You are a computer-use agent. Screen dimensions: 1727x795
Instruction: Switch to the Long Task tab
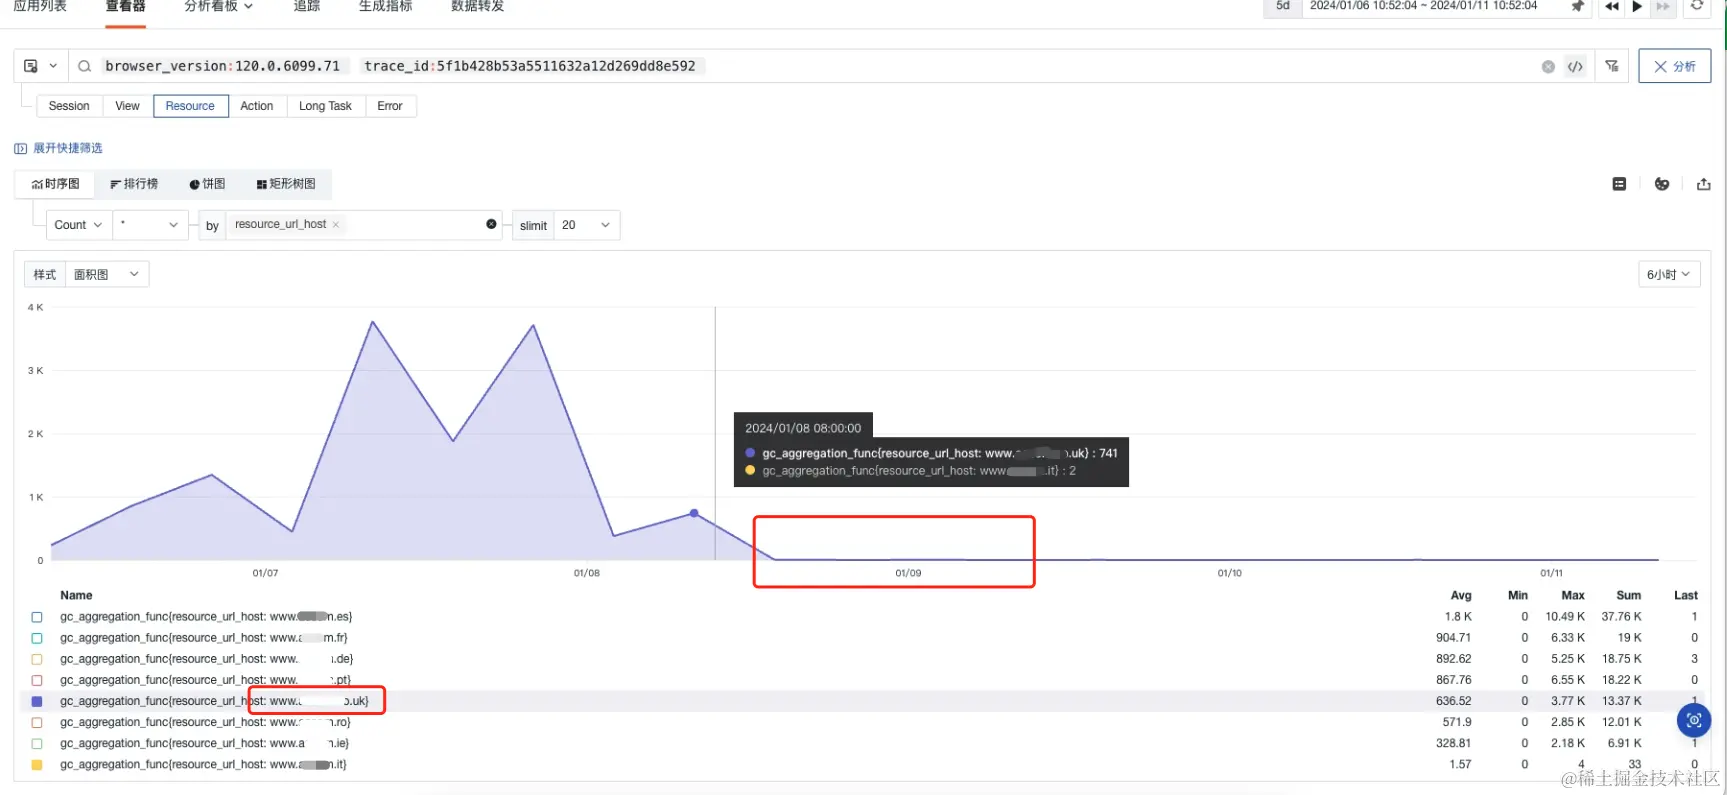click(325, 106)
